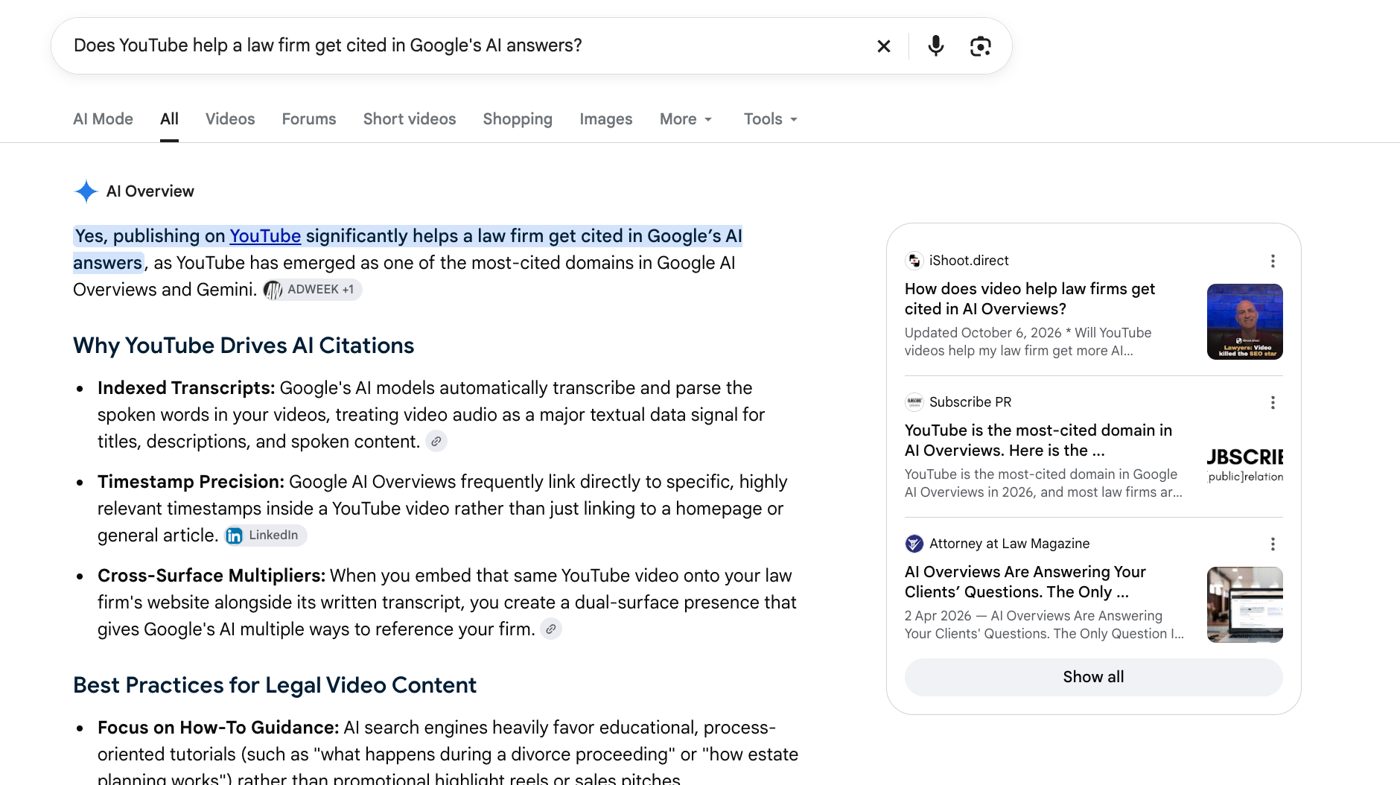Start voice search with the microphone icon
The image size is (1400, 785).
click(x=936, y=46)
